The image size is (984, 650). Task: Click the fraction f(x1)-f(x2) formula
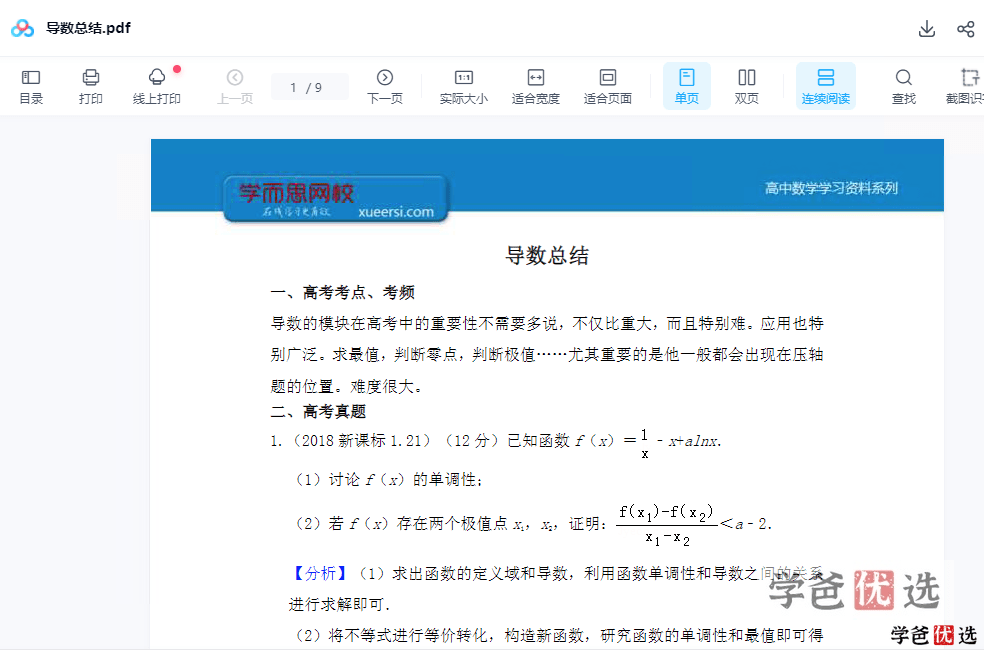(x=667, y=523)
